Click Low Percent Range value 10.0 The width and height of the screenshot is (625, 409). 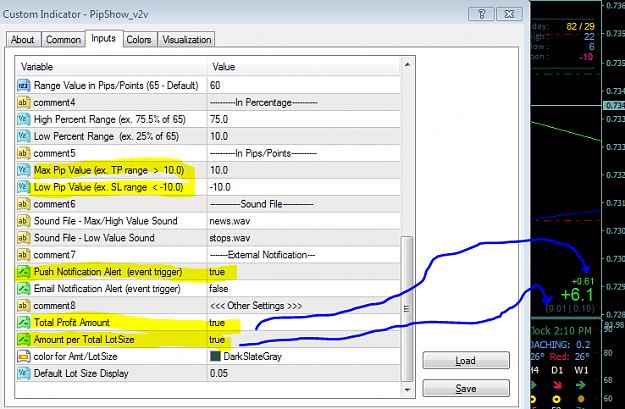coord(303,136)
